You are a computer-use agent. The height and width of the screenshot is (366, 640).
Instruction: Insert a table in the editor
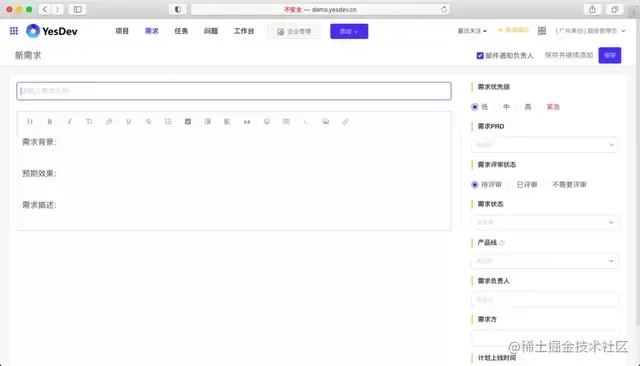coord(286,122)
